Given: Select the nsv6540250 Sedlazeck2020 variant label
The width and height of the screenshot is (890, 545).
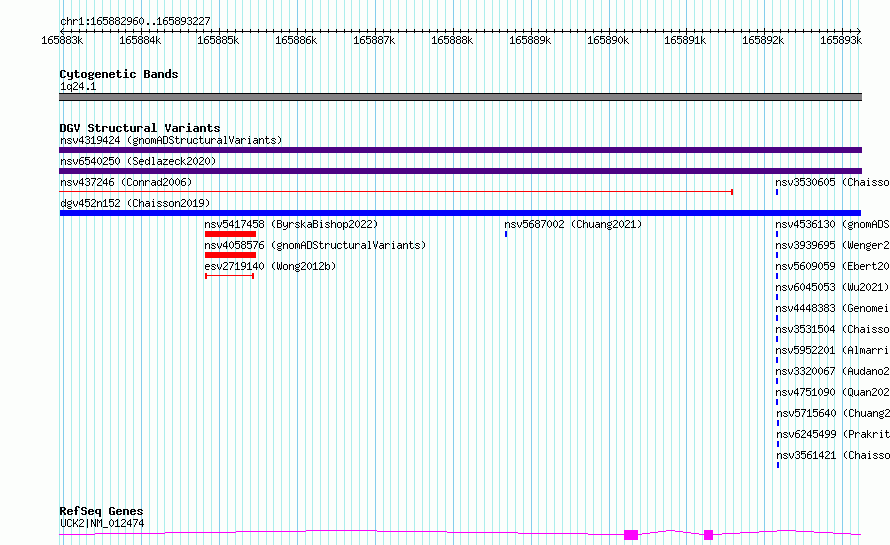Looking at the screenshot, I should point(138,161).
